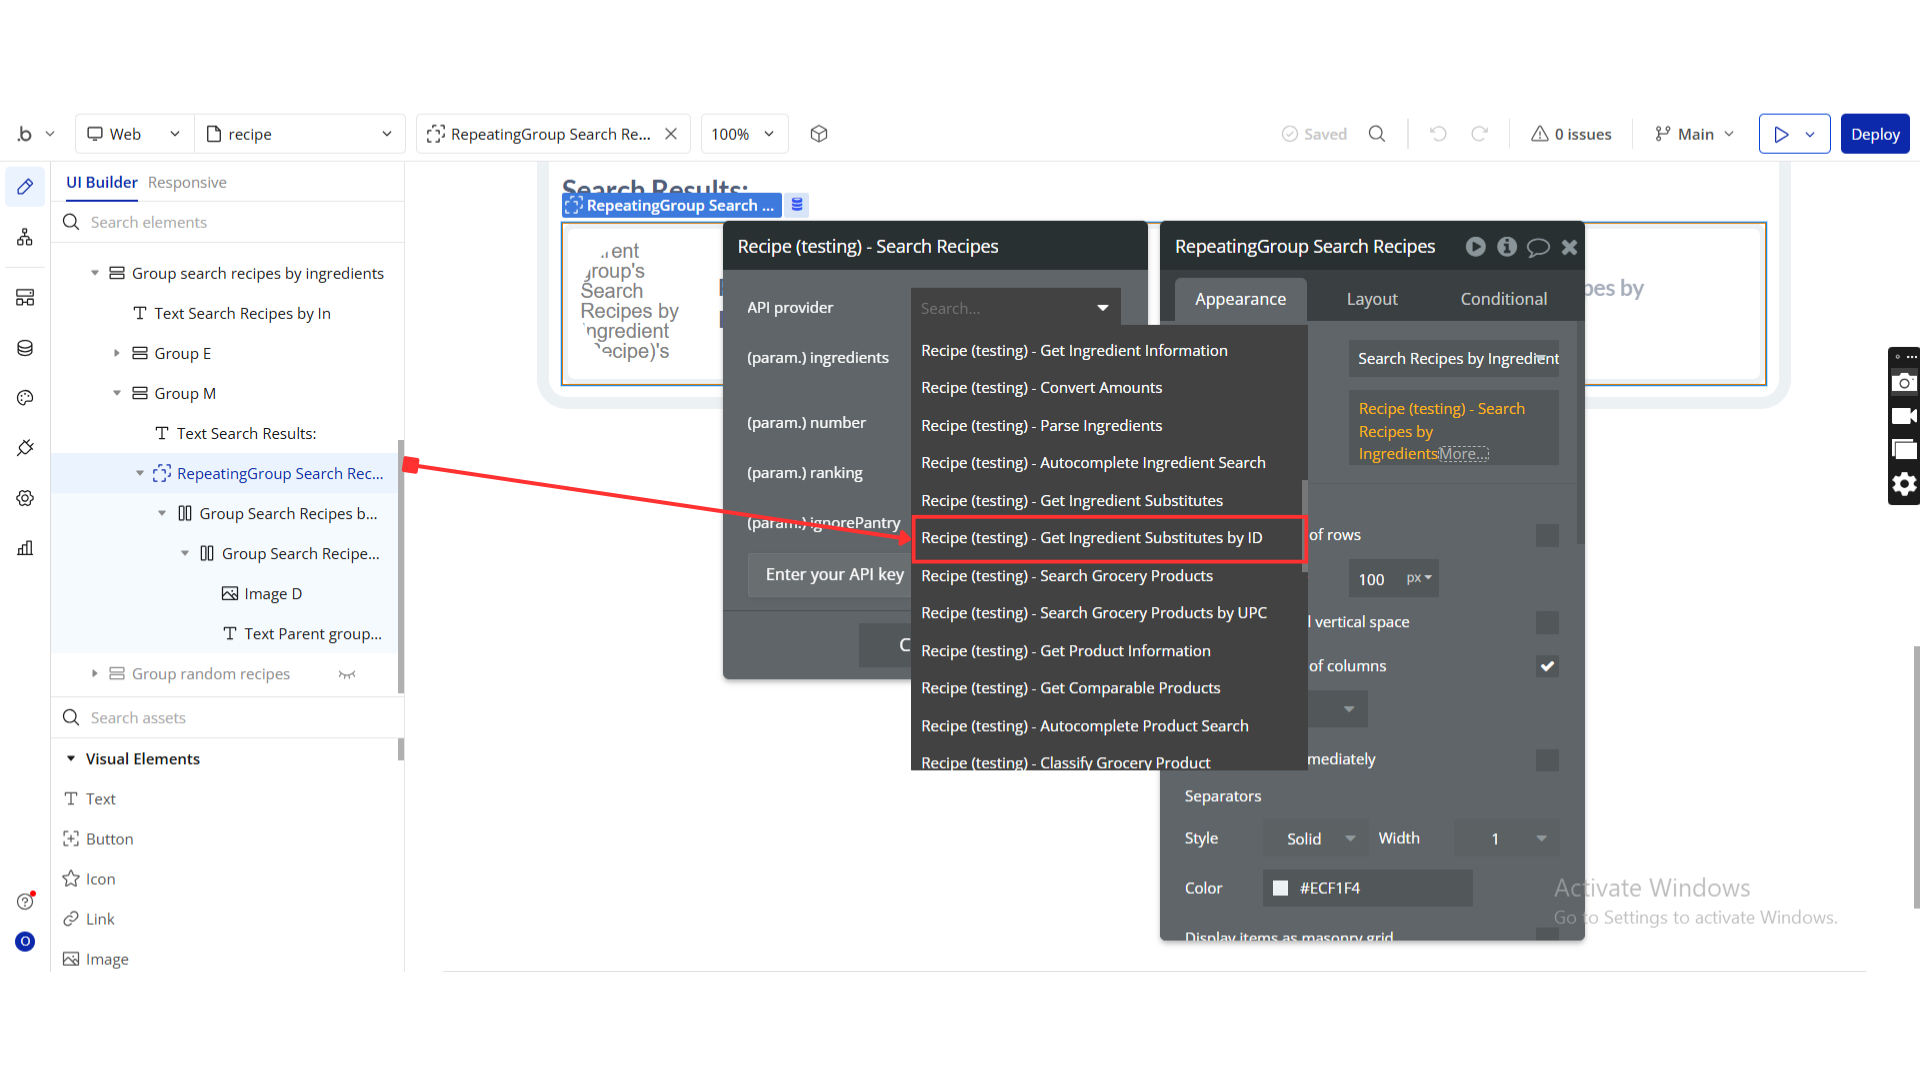The image size is (1920, 1080).
Task: Open the Data tab icon in left sidebar
Action: pos(25,348)
